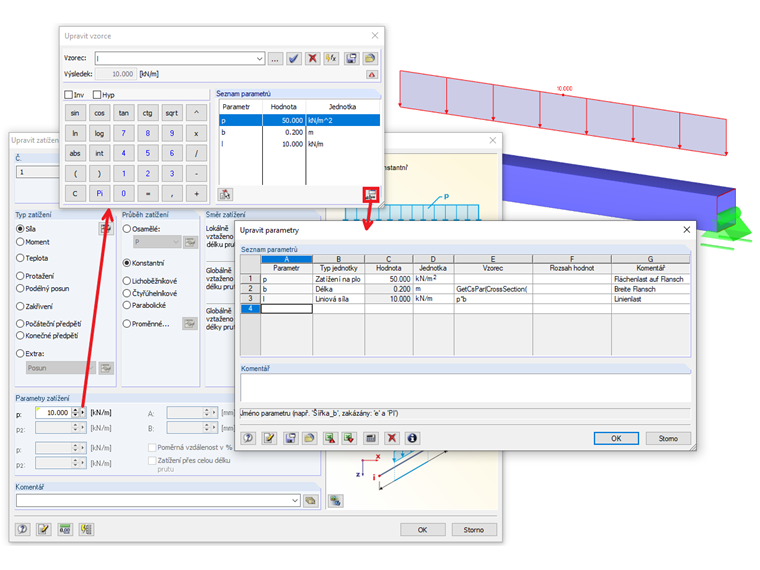The image size is (760, 570).
Task: Click the calculator C clear button
Action: pos(75,193)
